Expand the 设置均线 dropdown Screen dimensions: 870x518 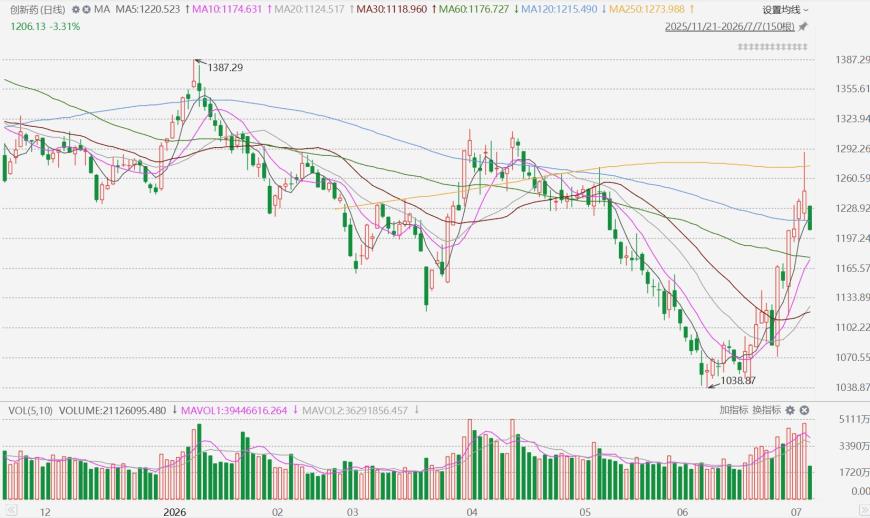point(785,10)
